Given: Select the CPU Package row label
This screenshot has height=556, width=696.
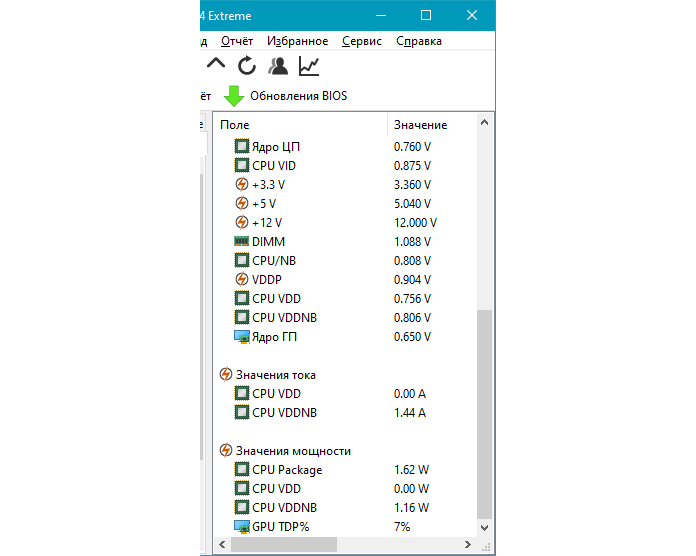Looking at the screenshot, I should (287, 470).
